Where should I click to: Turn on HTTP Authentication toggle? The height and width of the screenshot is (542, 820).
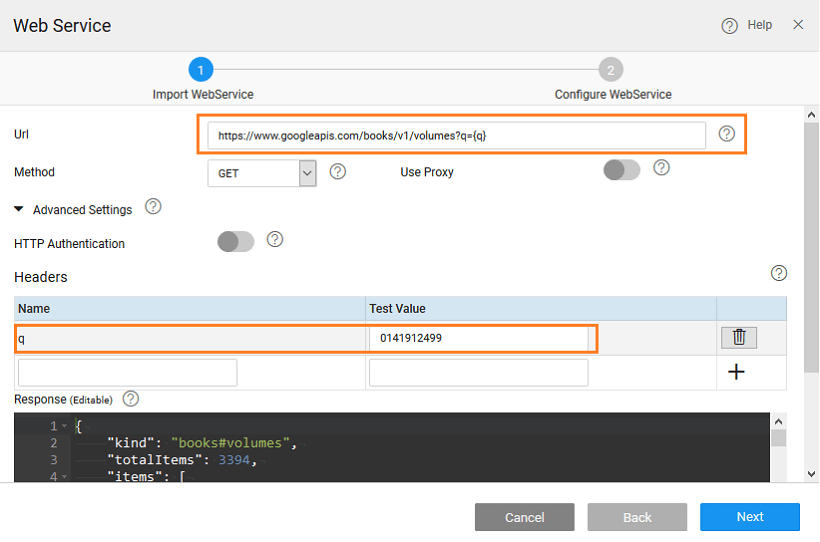[236, 242]
